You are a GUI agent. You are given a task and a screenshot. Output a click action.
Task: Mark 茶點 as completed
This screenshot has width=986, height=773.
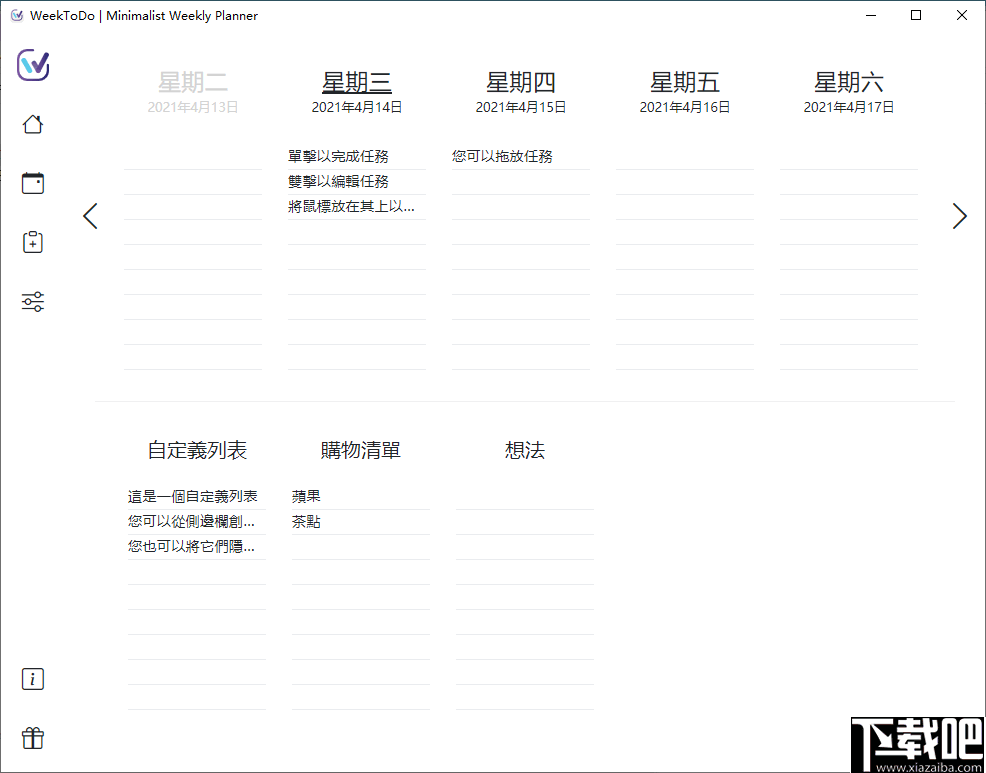tap(304, 521)
